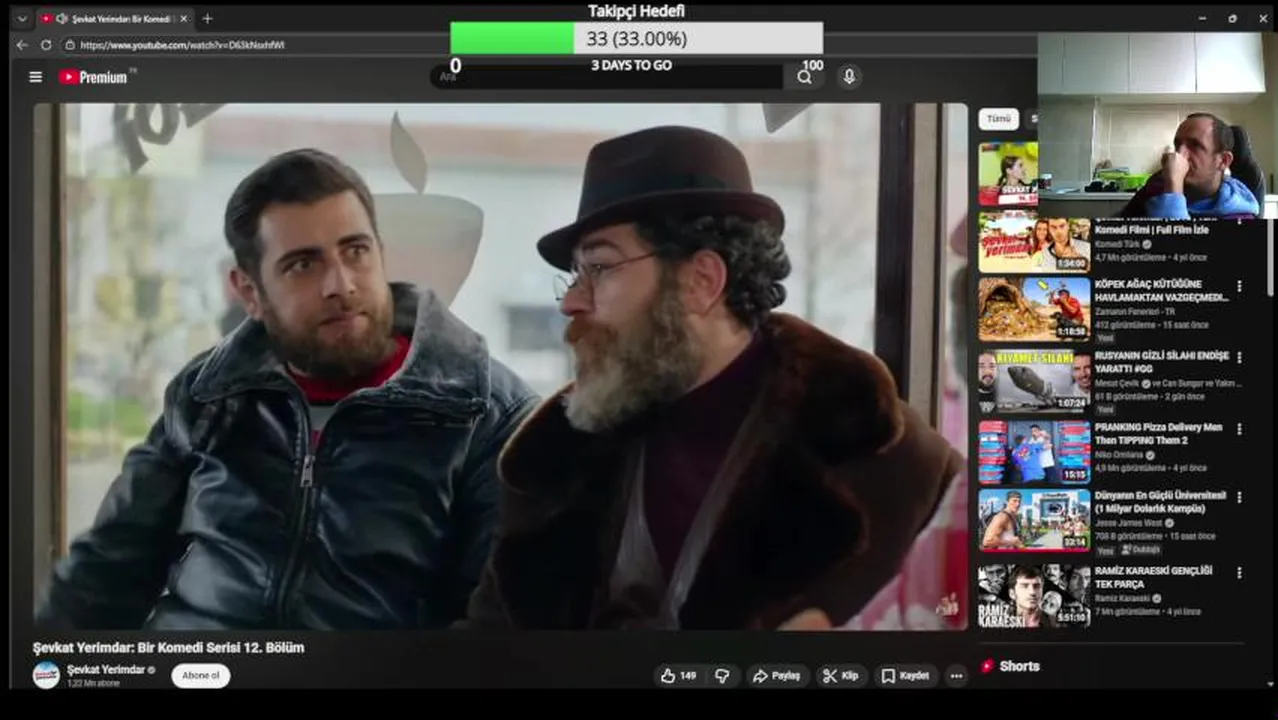This screenshot has width=1278, height=720.
Task: Click the YouTube address bar URL
Action: 182,45
